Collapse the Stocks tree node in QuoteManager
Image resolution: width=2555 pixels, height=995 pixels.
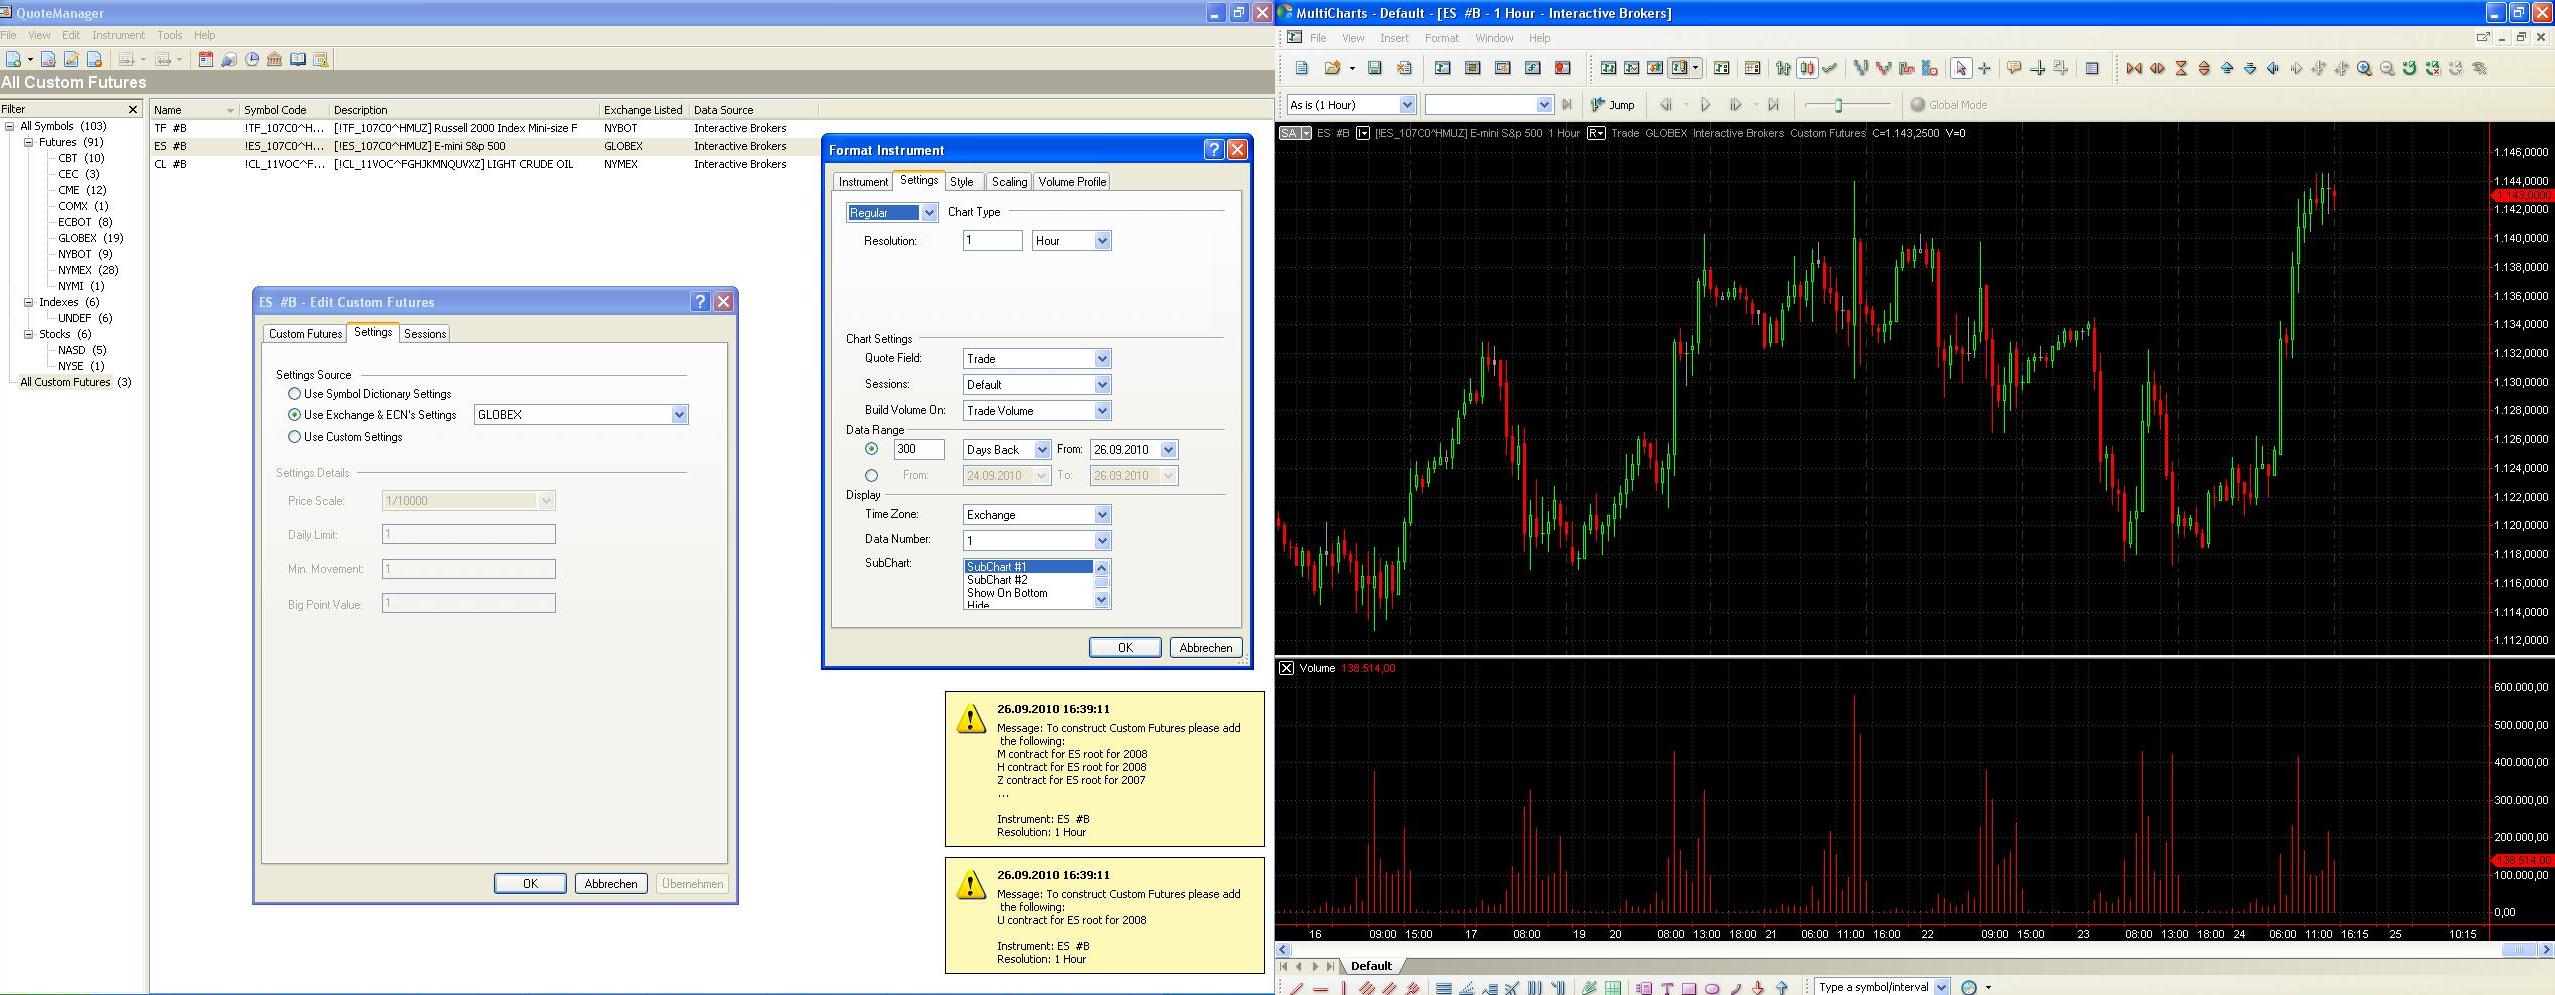29,334
